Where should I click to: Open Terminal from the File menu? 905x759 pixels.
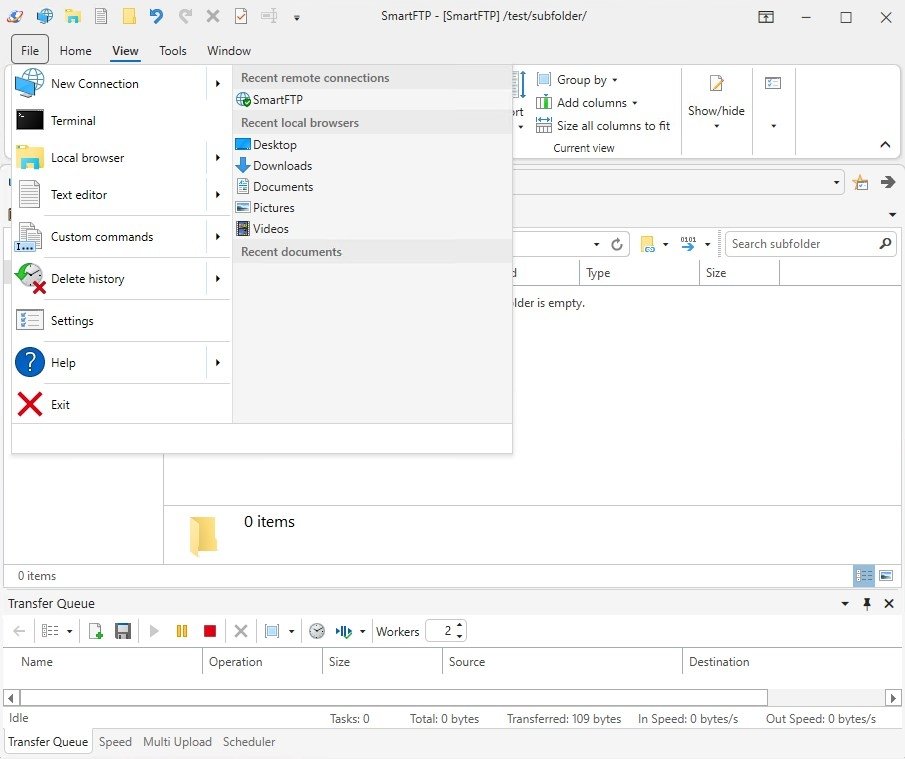[121, 121]
